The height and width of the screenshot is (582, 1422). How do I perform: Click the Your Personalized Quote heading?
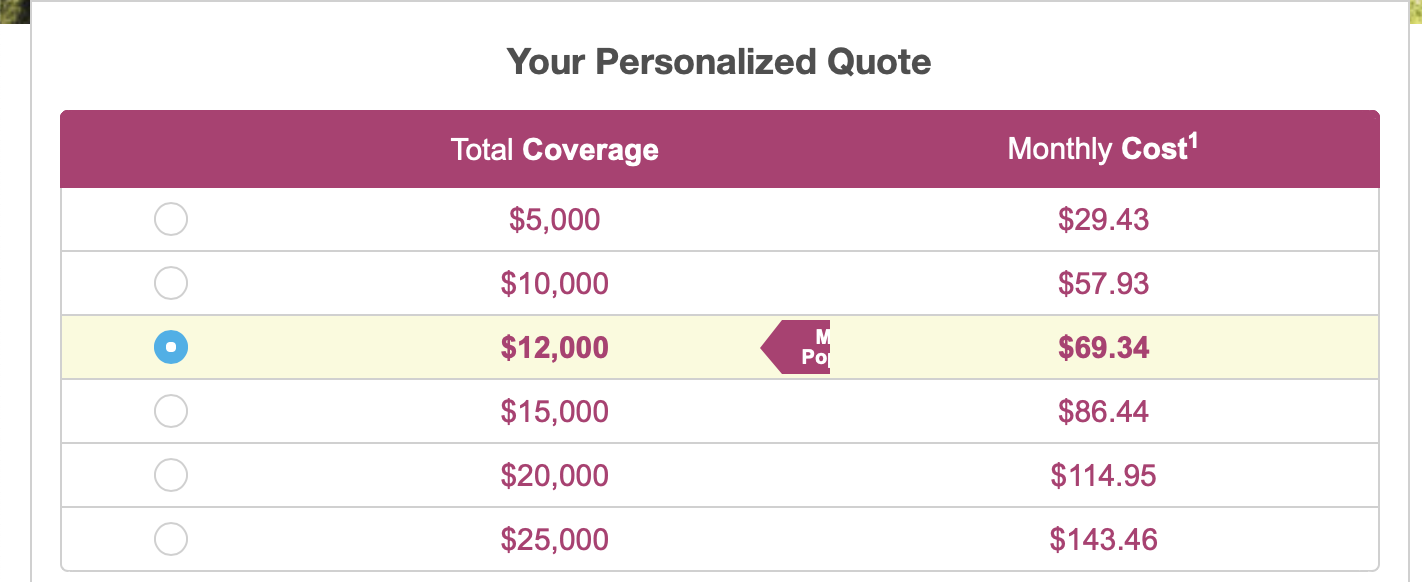pyautogui.click(x=719, y=62)
